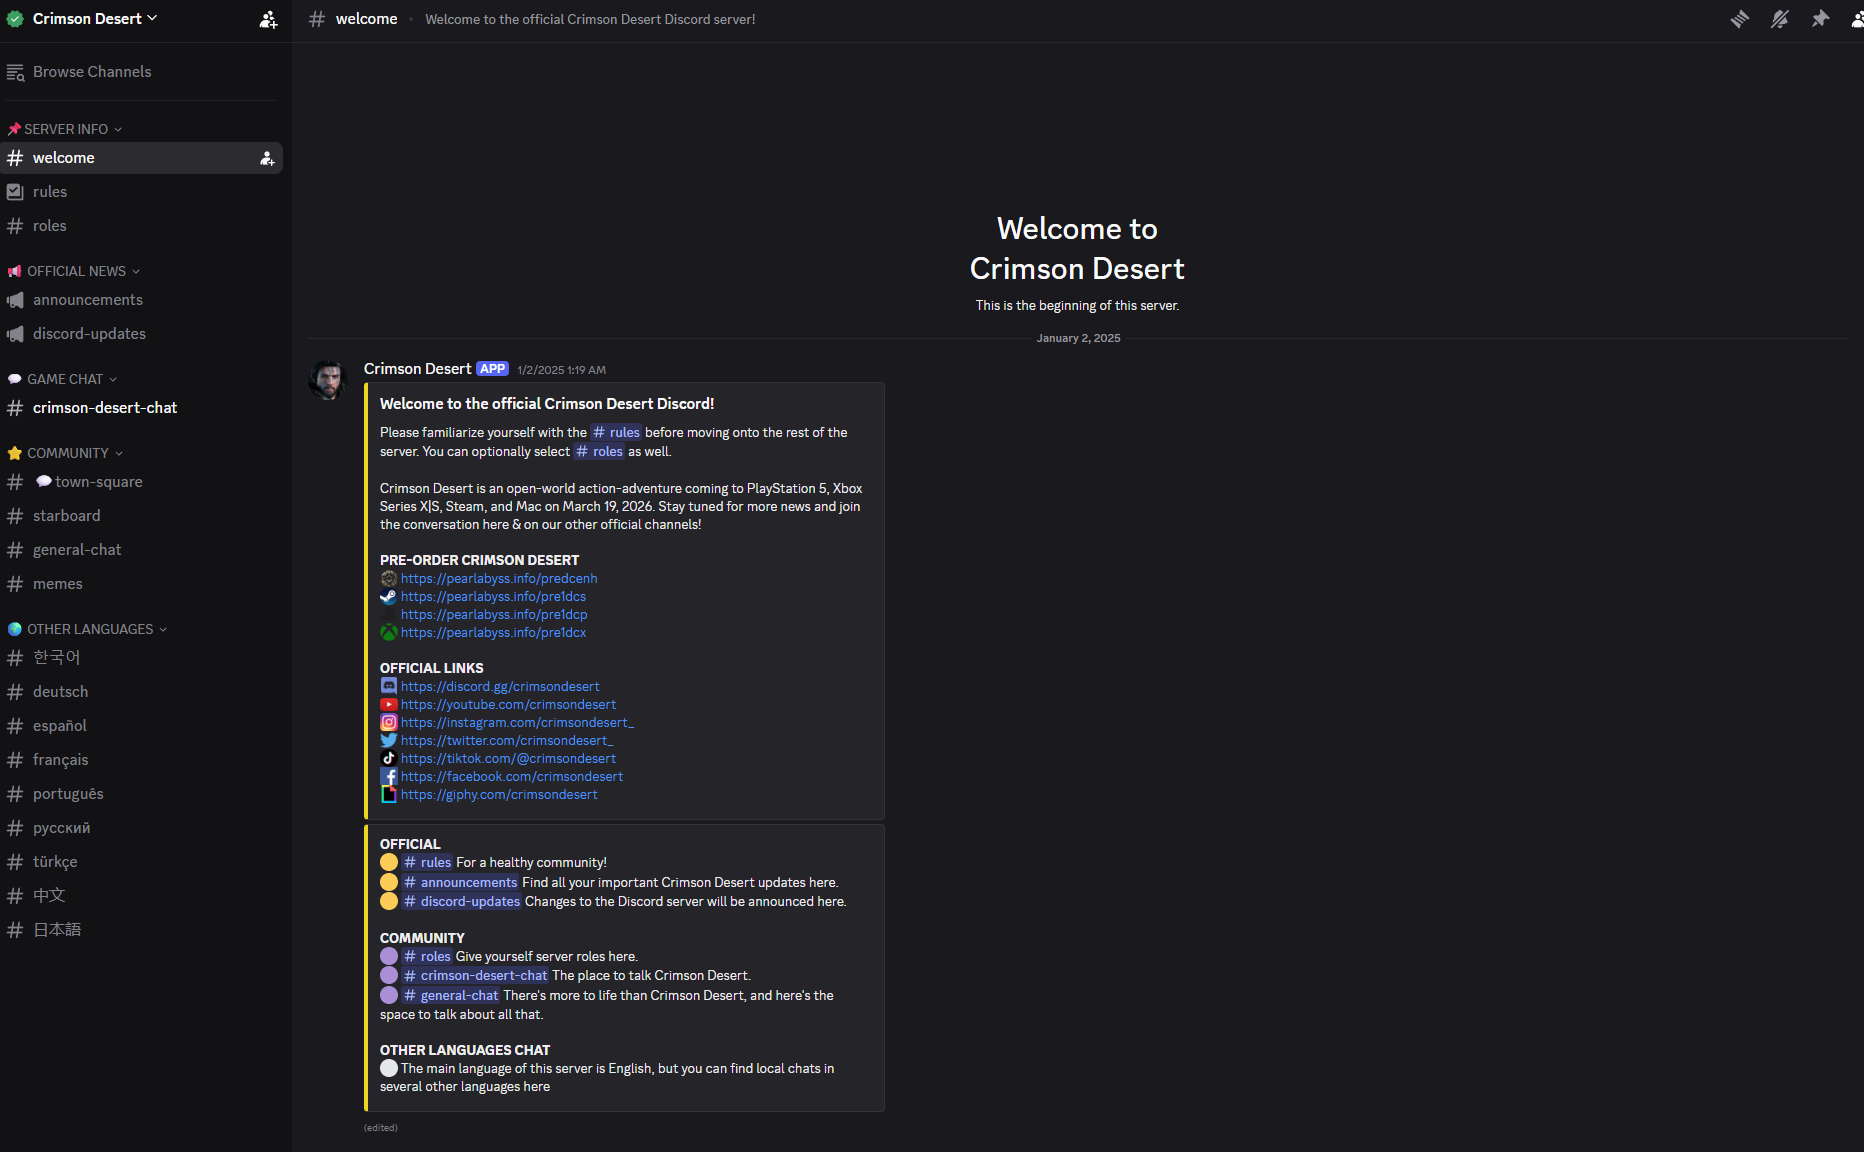Click discord-updates mention in the embed

click(x=462, y=902)
